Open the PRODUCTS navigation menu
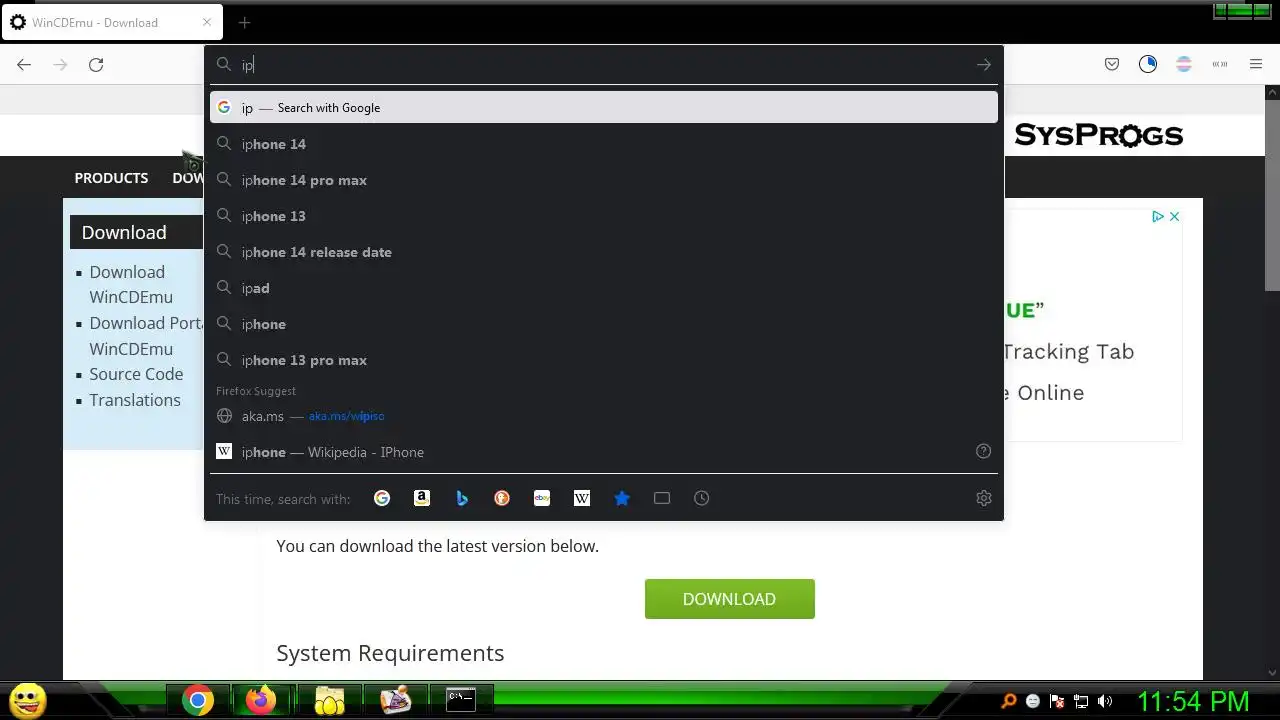1280x720 pixels. pyautogui.click(x=111, y=178)
